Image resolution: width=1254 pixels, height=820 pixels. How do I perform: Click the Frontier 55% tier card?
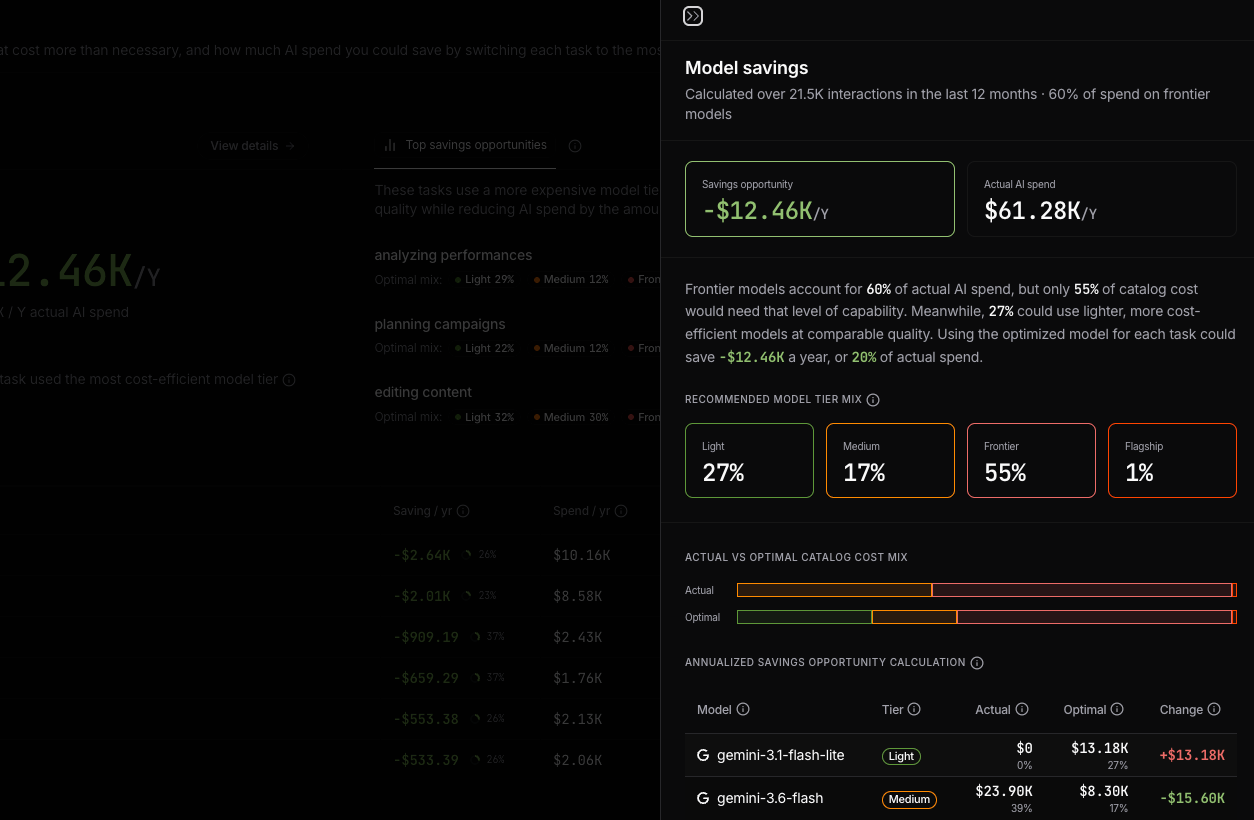pos(1031,460)
